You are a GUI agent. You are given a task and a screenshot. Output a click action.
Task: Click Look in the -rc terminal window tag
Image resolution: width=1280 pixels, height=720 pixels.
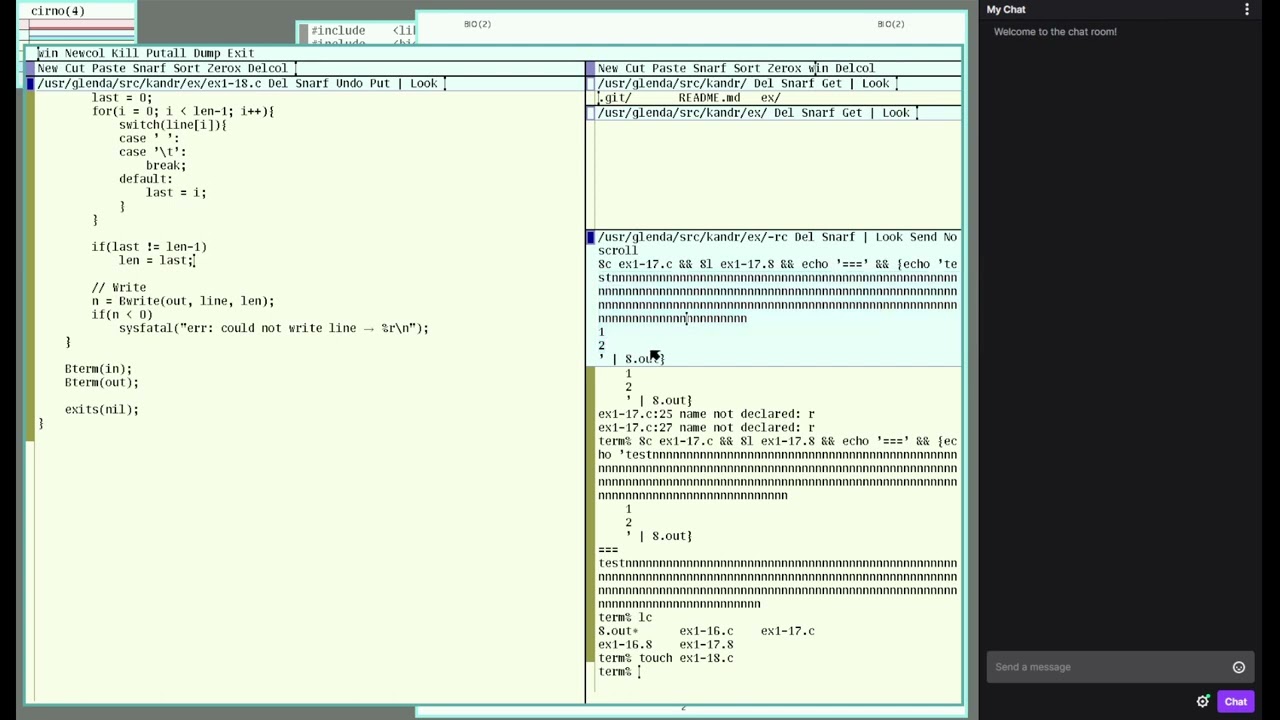pos(889,237)
